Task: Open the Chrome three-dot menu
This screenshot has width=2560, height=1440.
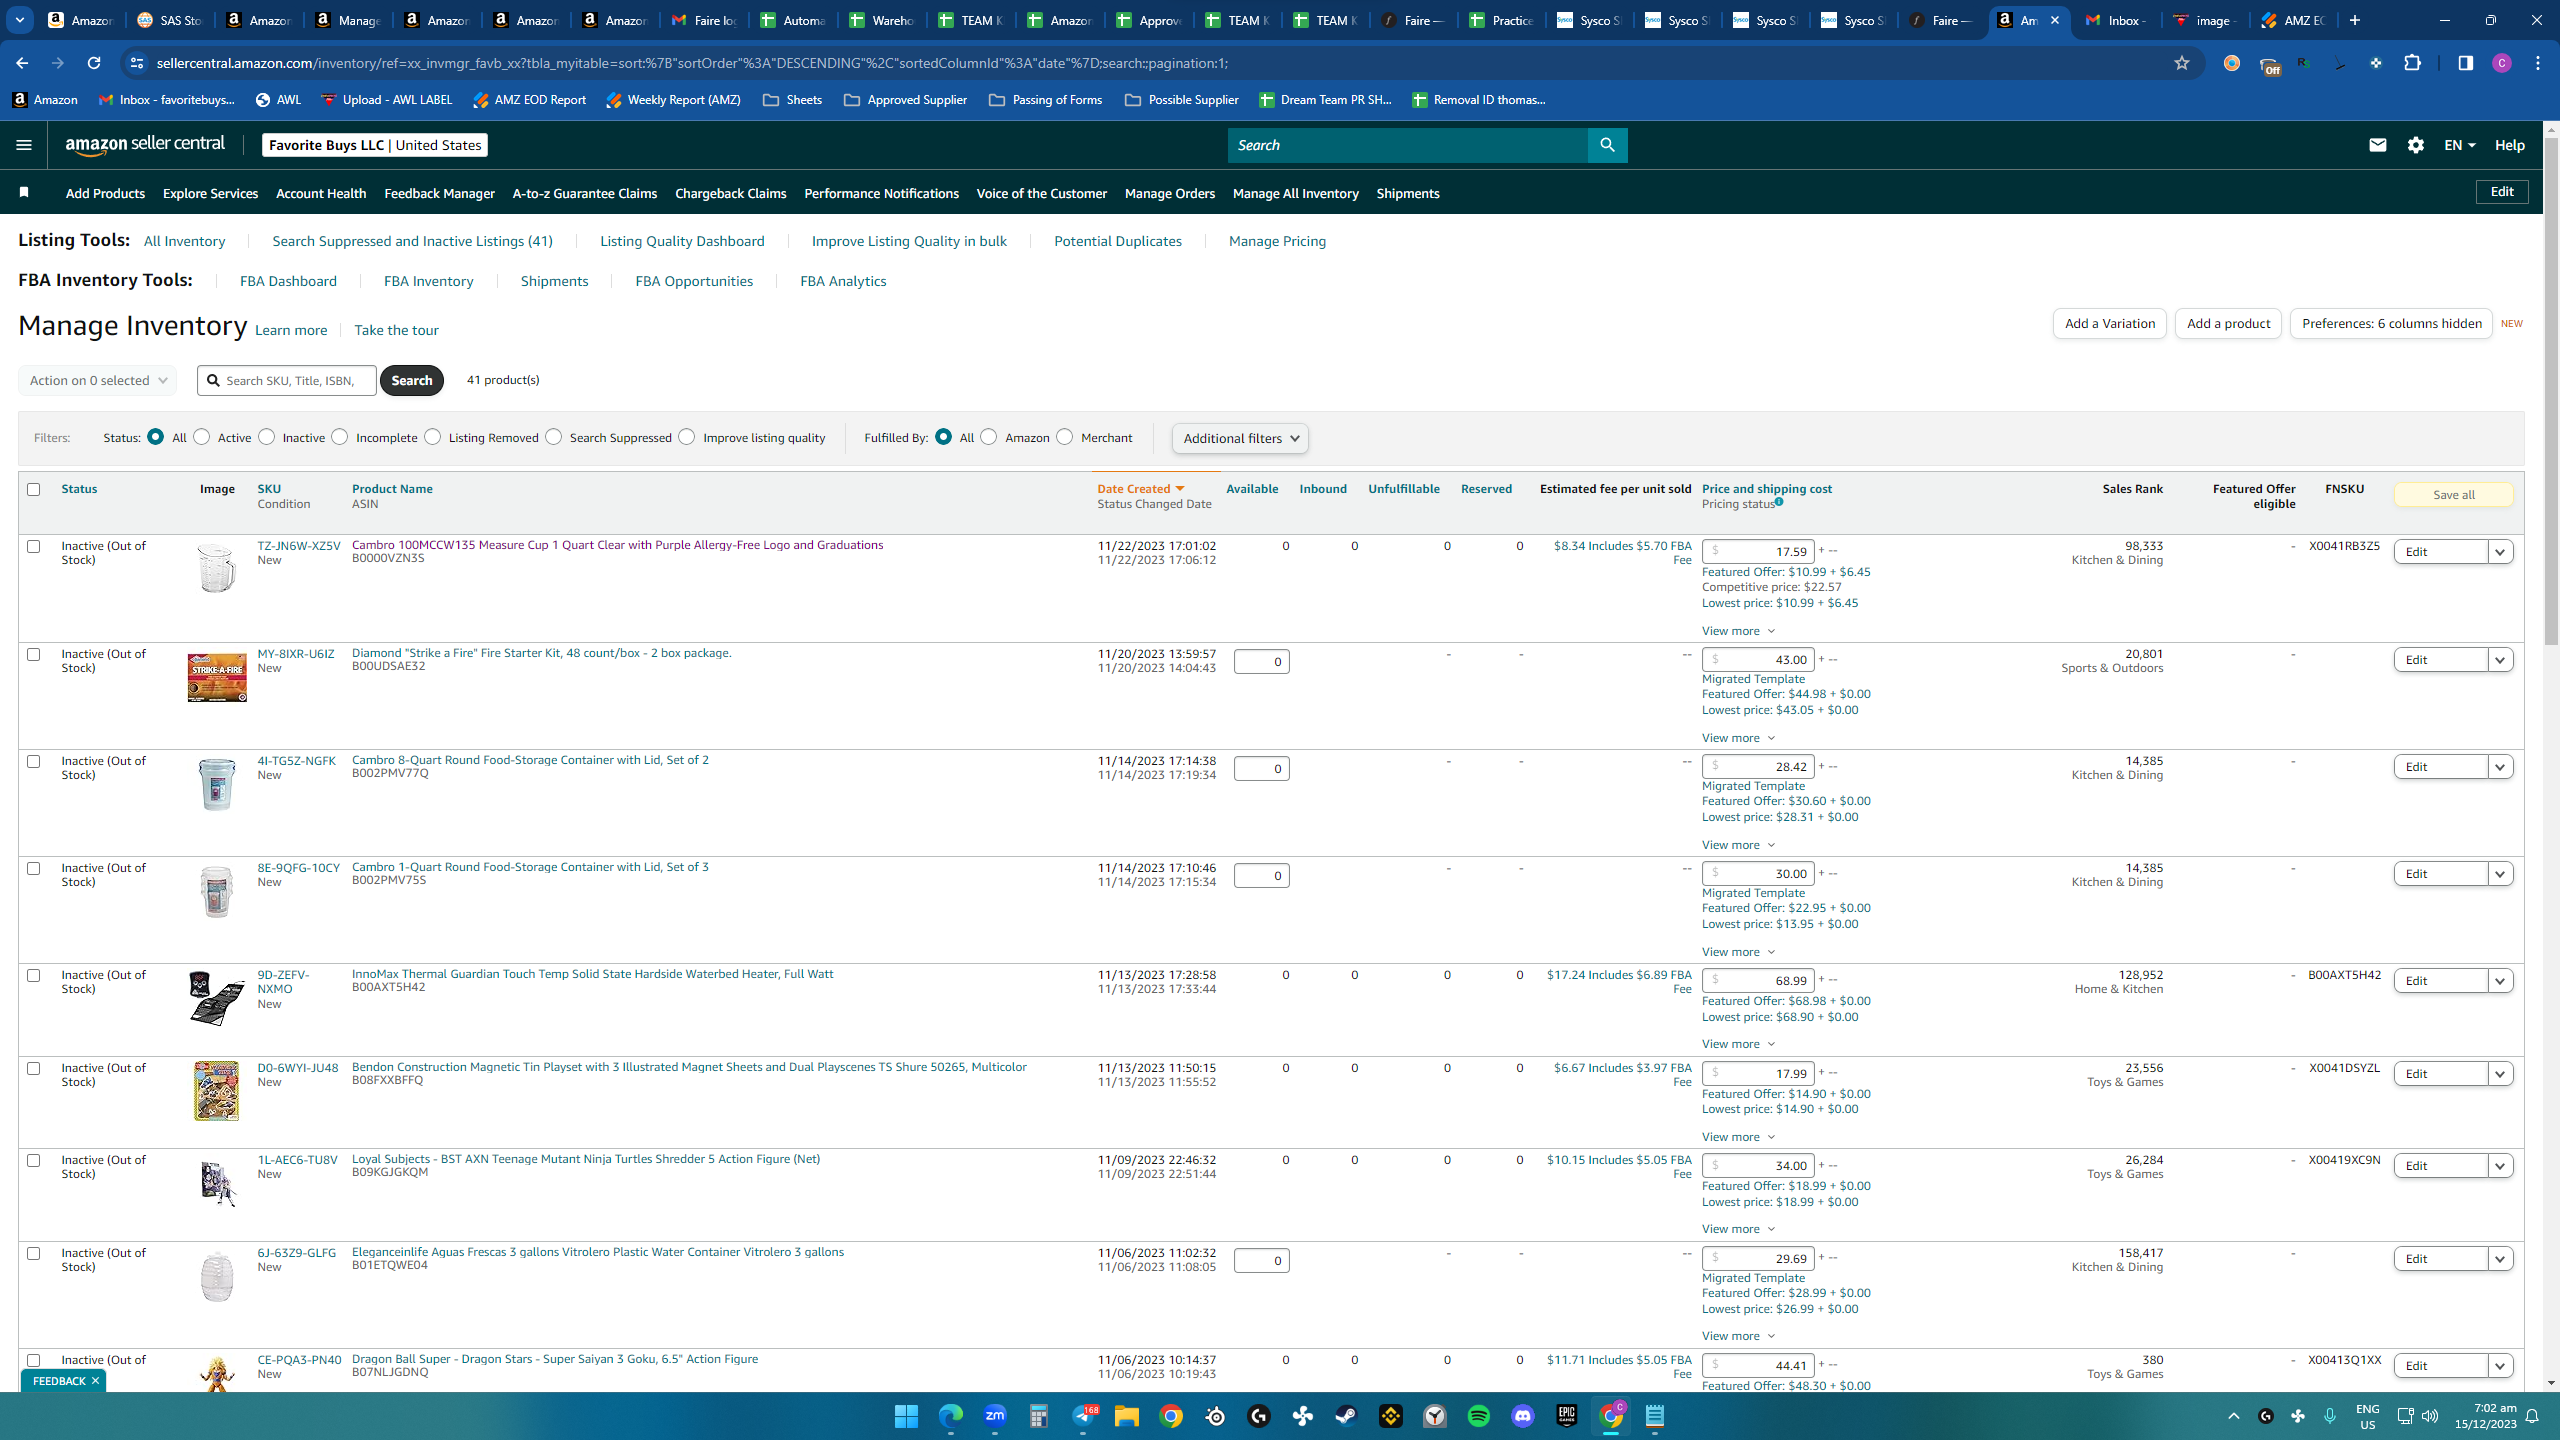Action: pyautogui.click(x=2538, y=63)
